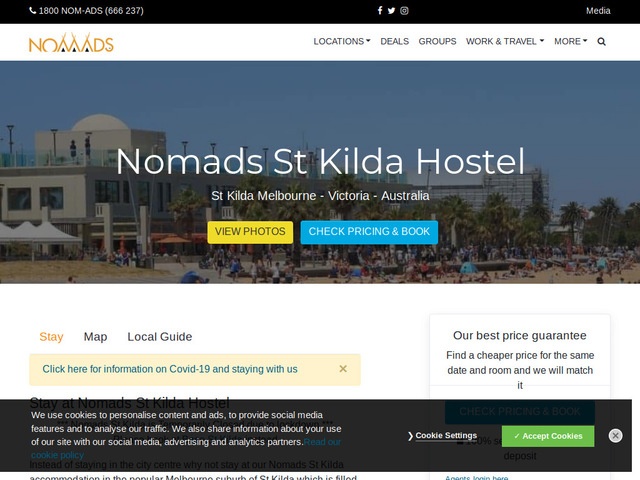Open the Nomads Instagram icon
Image resolution: width=640 pixels, height=480 pixels.
404,11
